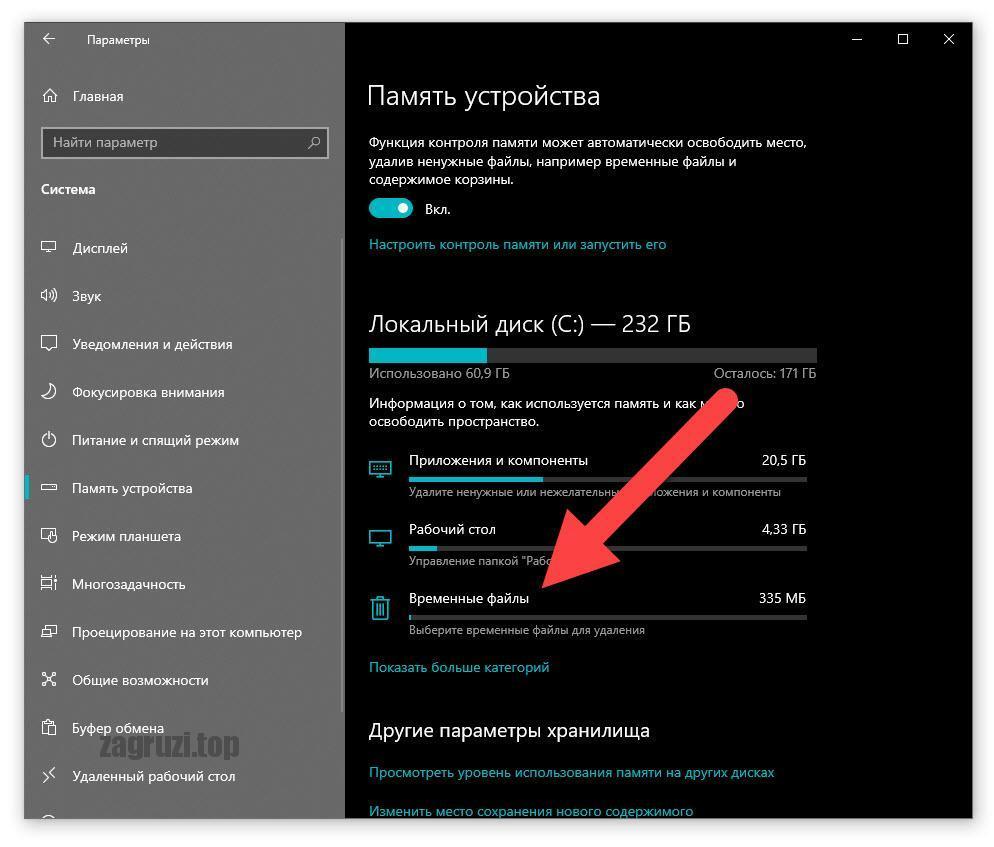Click the power icon for Питание и спящий режим
Image resolution: width=994 pixels, height=847 pixels.
point(49,439)
